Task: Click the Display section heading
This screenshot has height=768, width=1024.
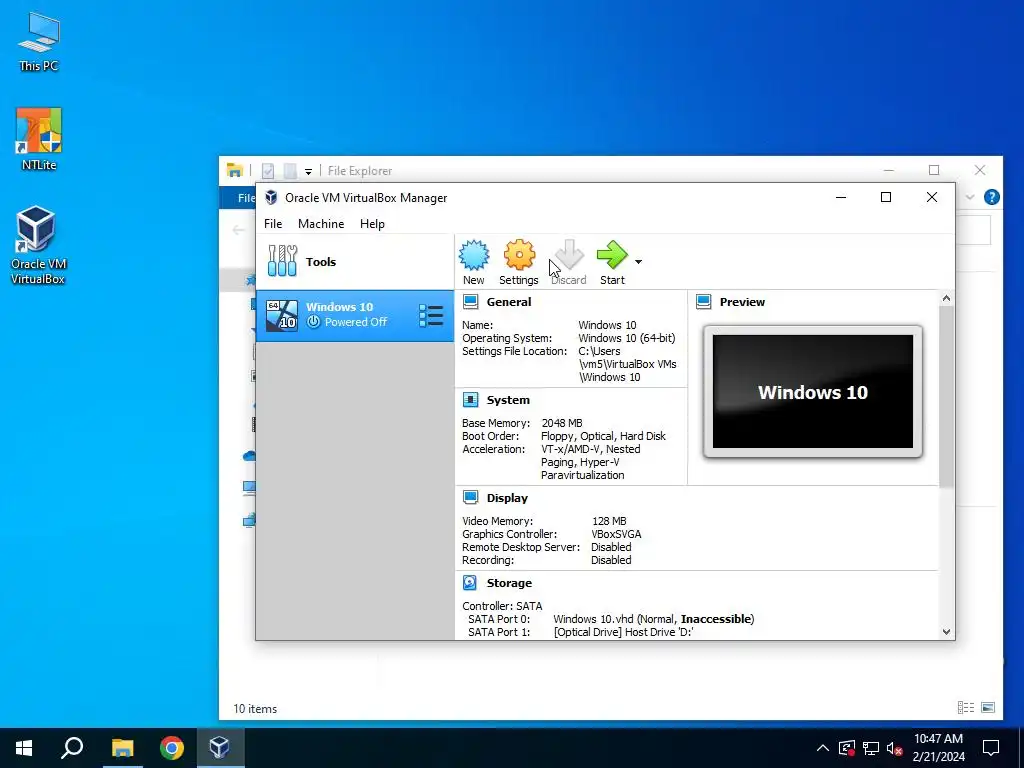Action: click(x=507, y=498)
